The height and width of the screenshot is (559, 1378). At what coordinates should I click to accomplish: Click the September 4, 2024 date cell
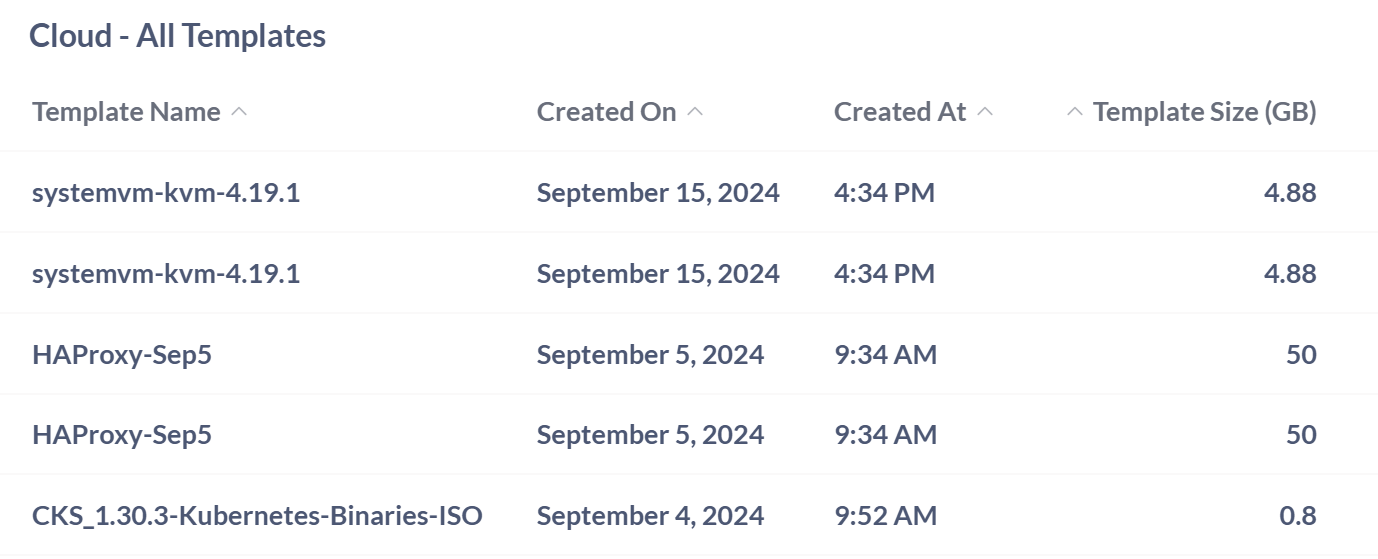[650, 516]
